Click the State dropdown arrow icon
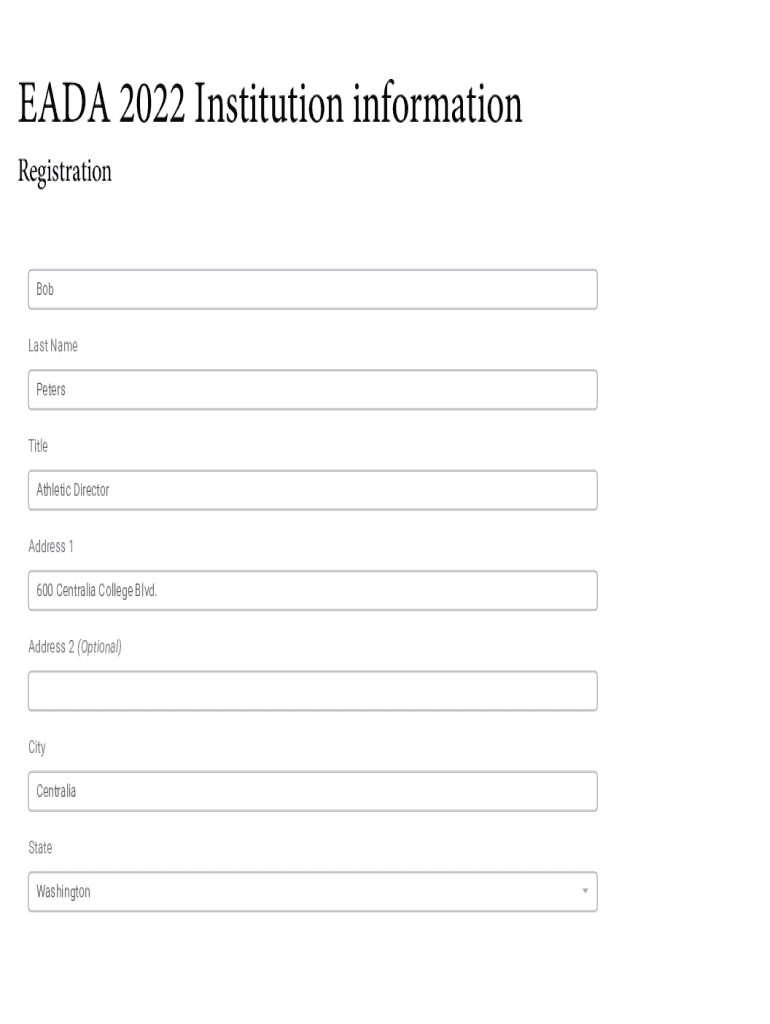 click(x=585, y=891)
